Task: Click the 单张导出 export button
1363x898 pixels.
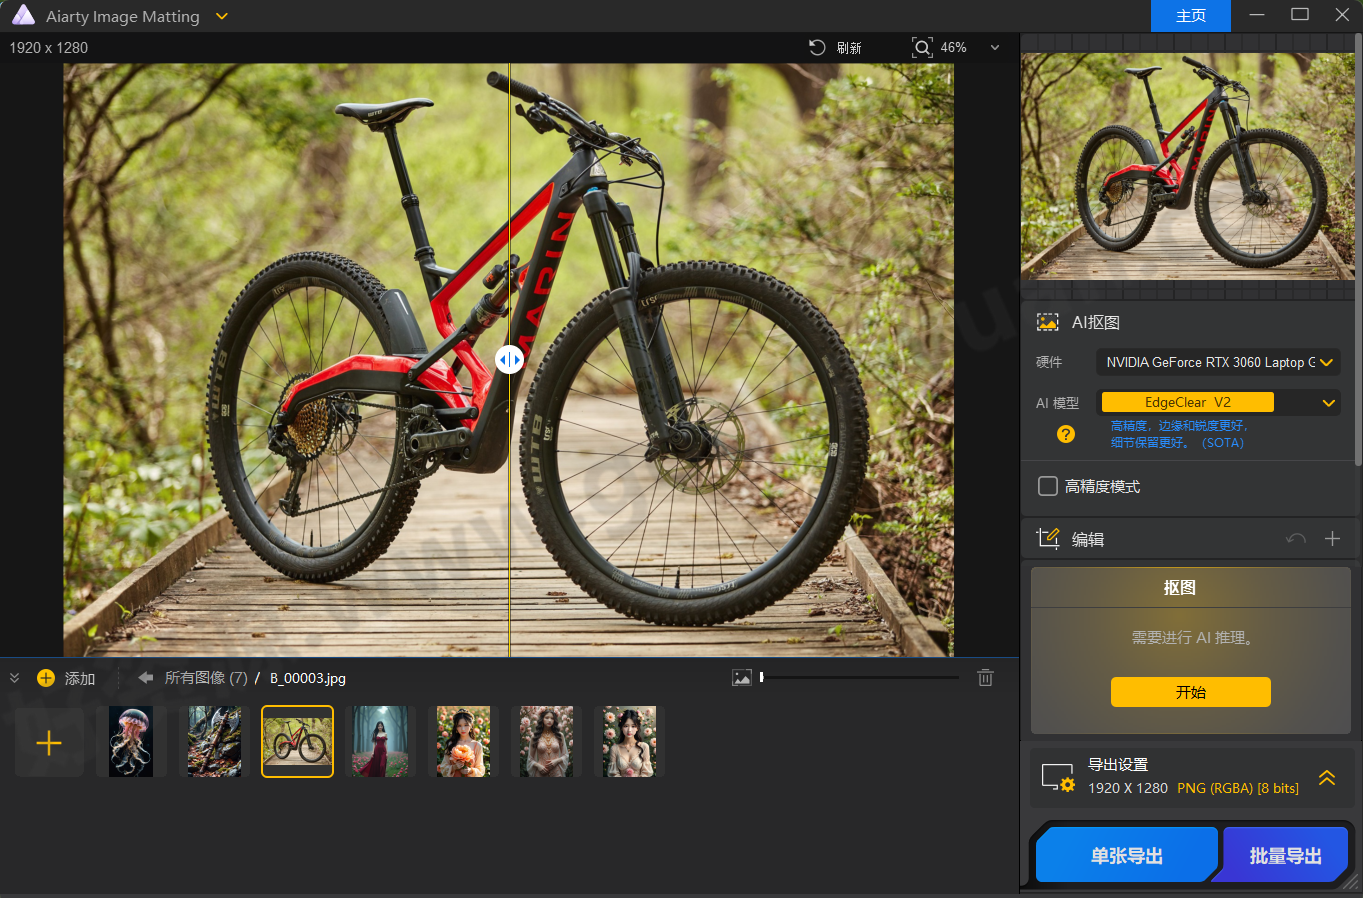Action: coord(1126,856)
